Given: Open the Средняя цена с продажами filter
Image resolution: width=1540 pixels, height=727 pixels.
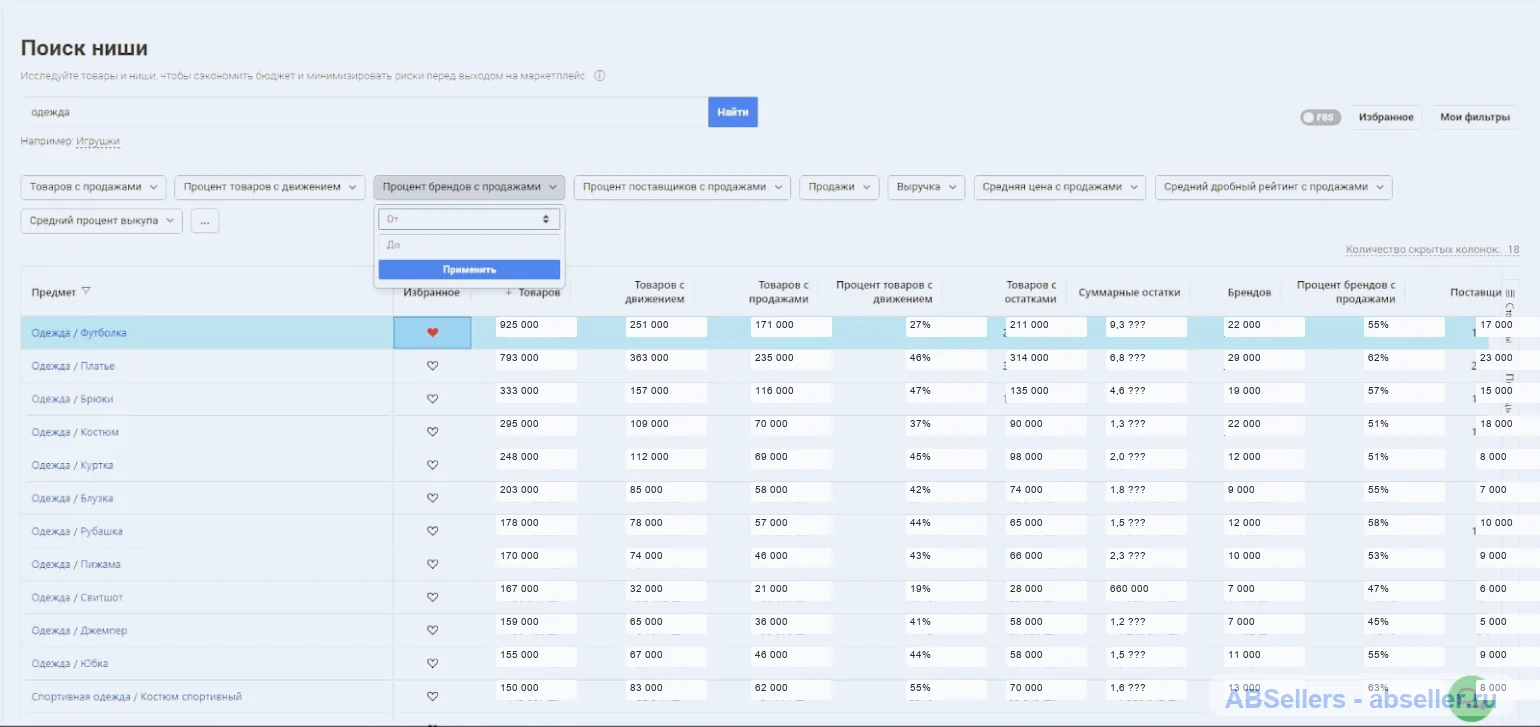Looking at the screenshot, I should [x=1060, y=187].
